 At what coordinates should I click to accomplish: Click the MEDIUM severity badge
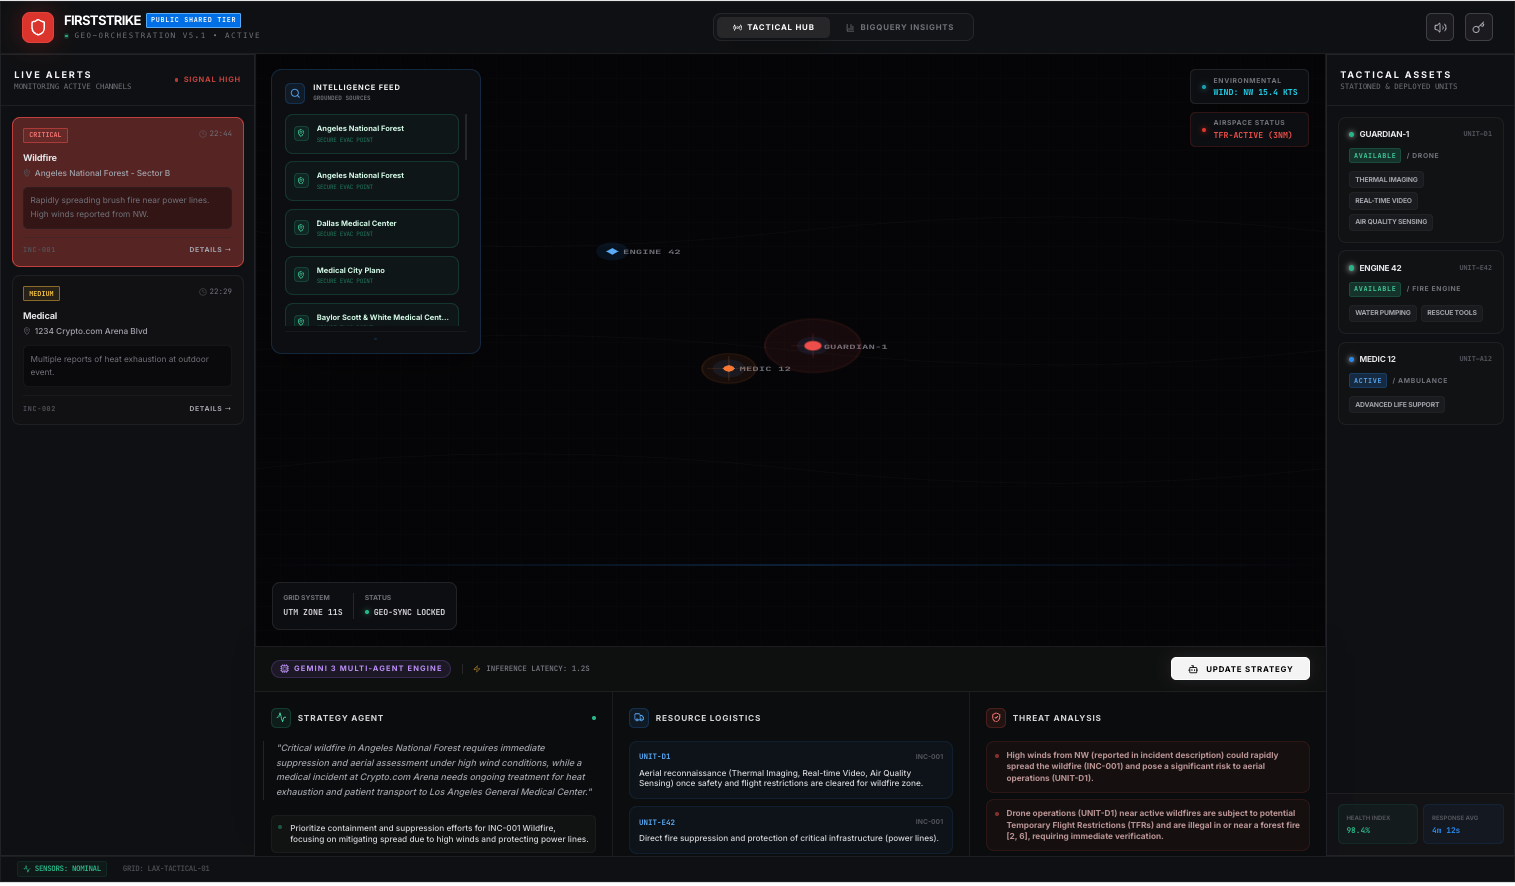tap(41, 294)
